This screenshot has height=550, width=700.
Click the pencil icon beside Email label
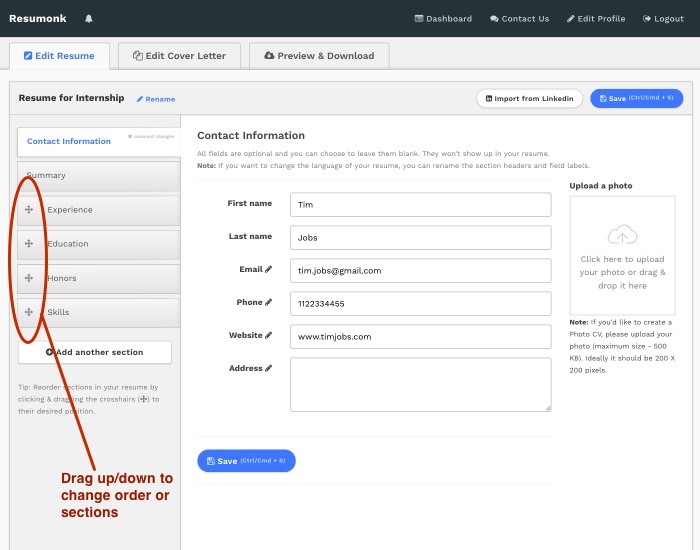[x=269, y=269]
